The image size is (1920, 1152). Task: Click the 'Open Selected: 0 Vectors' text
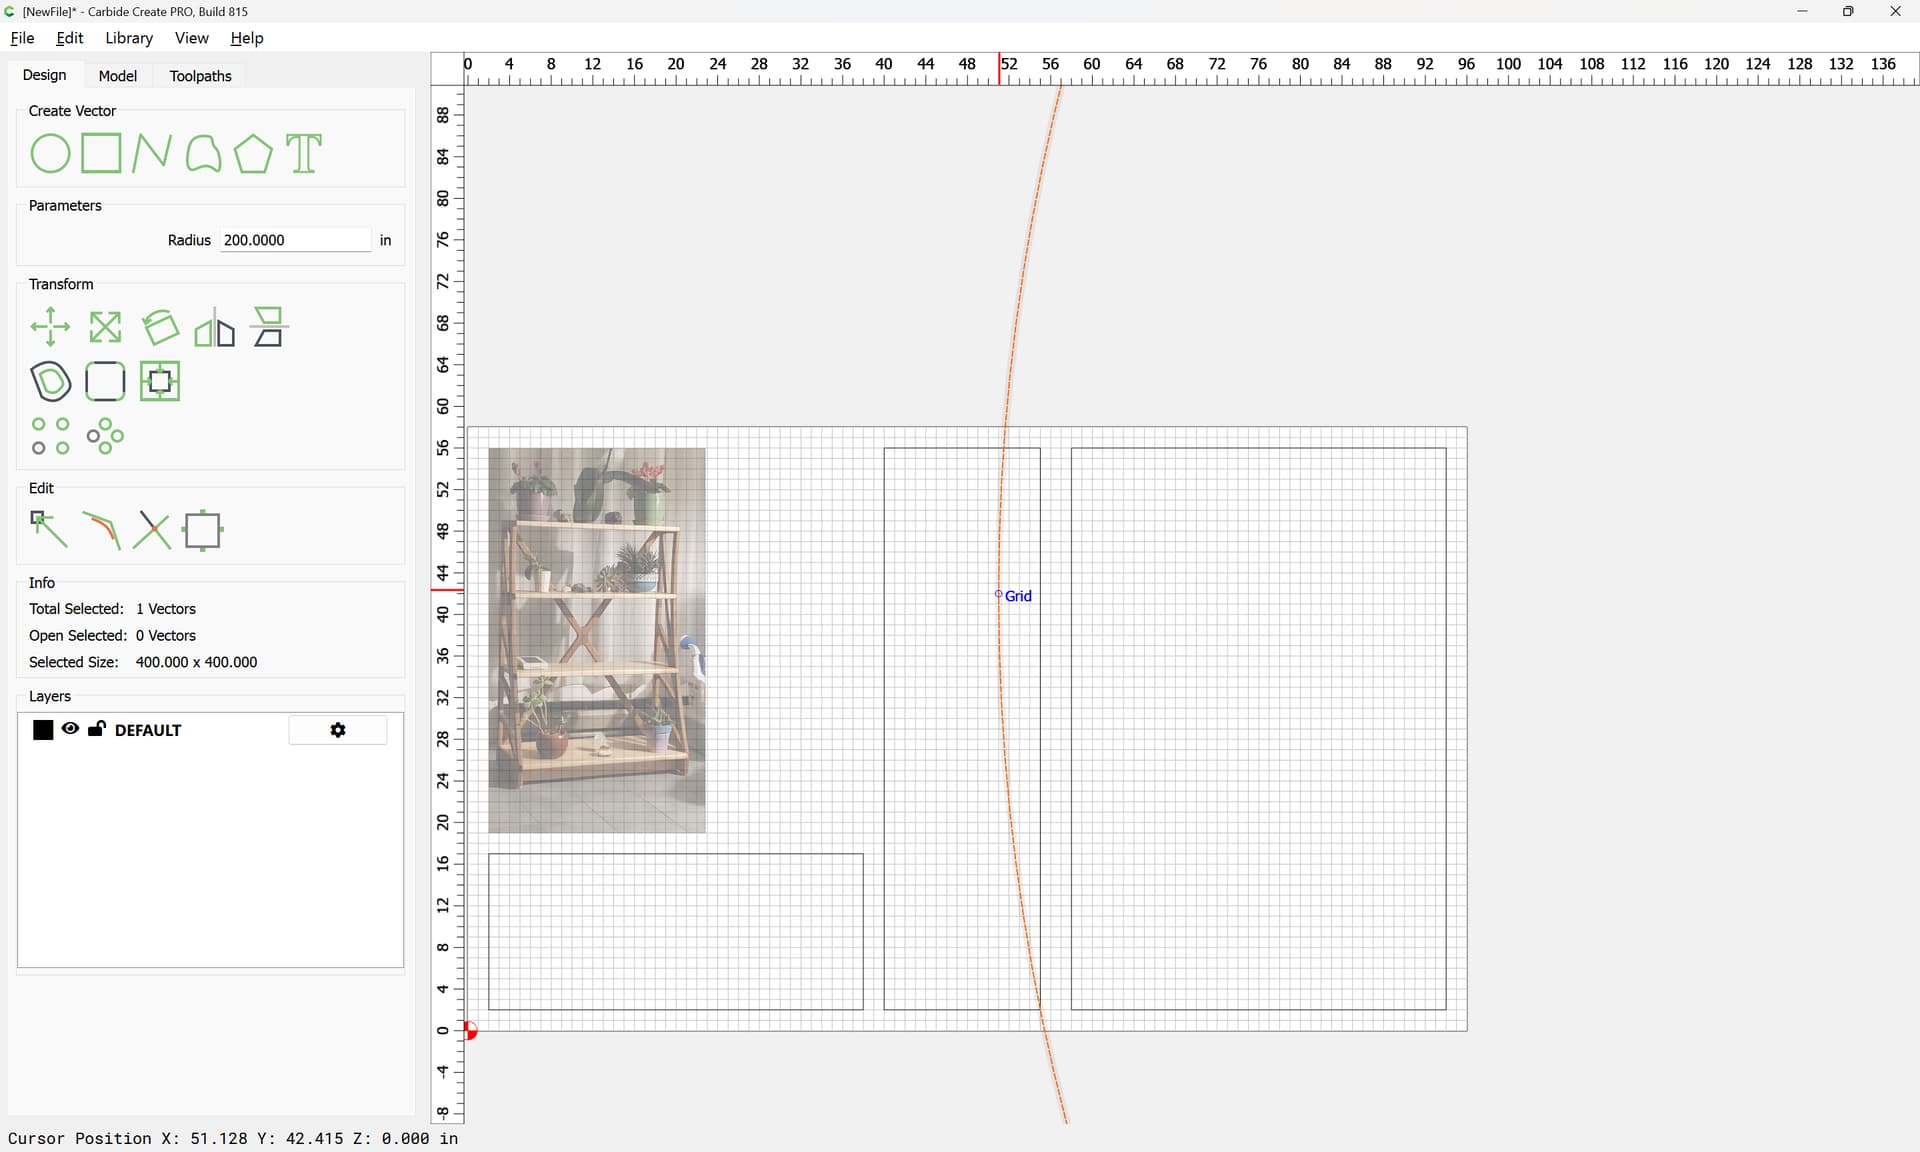[112, 636]
